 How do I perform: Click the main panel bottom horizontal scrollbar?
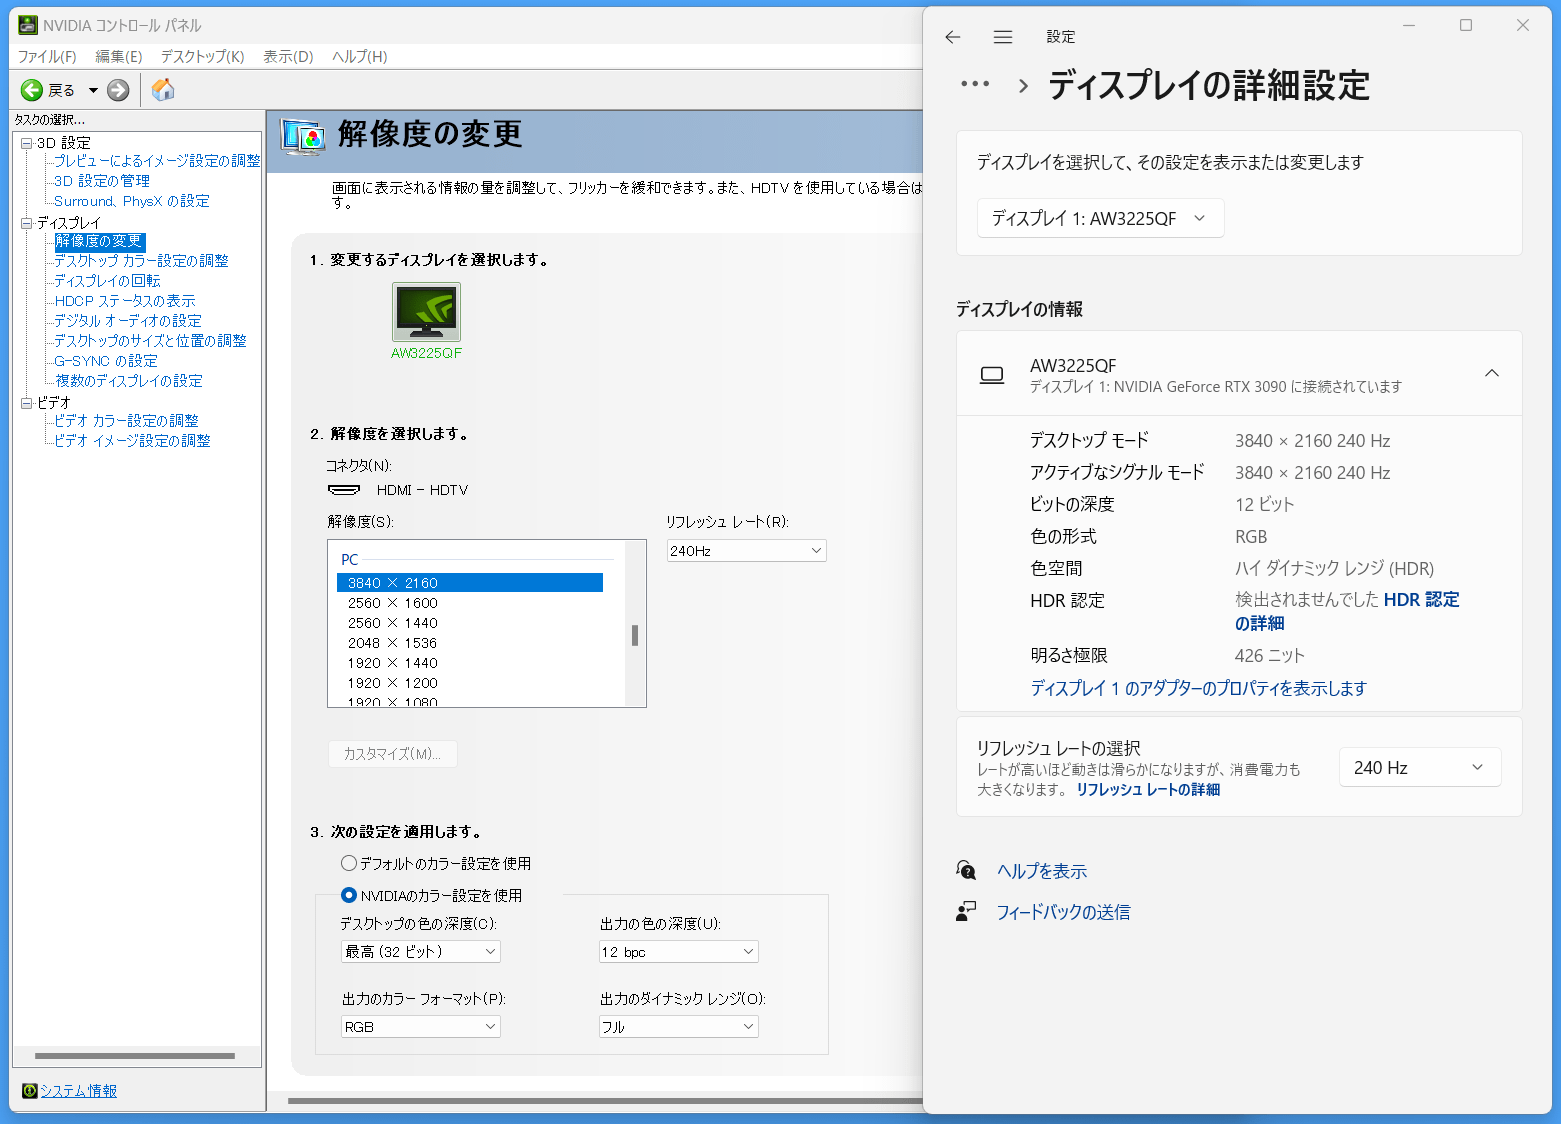click(604, 1101)
